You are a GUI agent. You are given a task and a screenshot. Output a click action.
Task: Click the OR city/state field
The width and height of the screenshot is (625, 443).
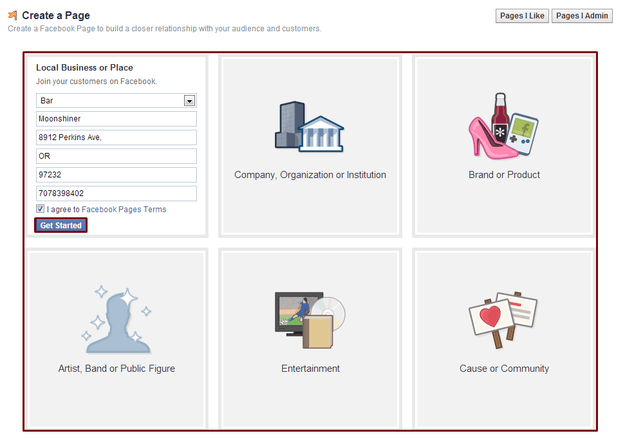click(x=116, y=156)
